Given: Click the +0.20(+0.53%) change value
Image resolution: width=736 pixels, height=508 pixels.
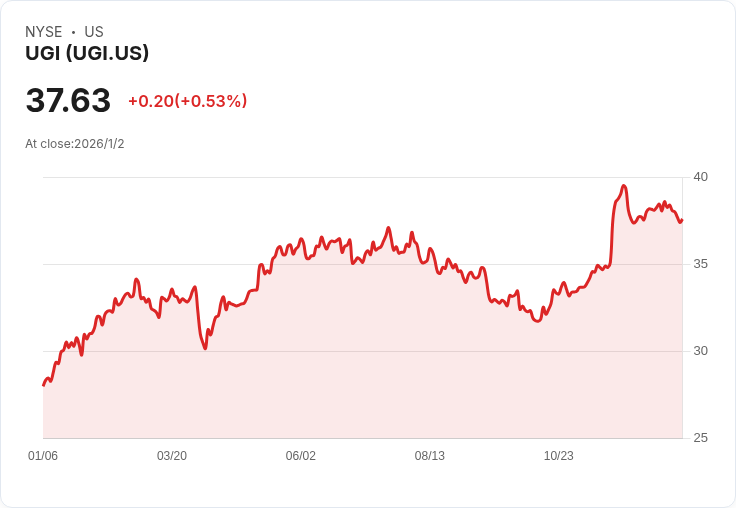Looking at the screenshot, I should [188, 101].
